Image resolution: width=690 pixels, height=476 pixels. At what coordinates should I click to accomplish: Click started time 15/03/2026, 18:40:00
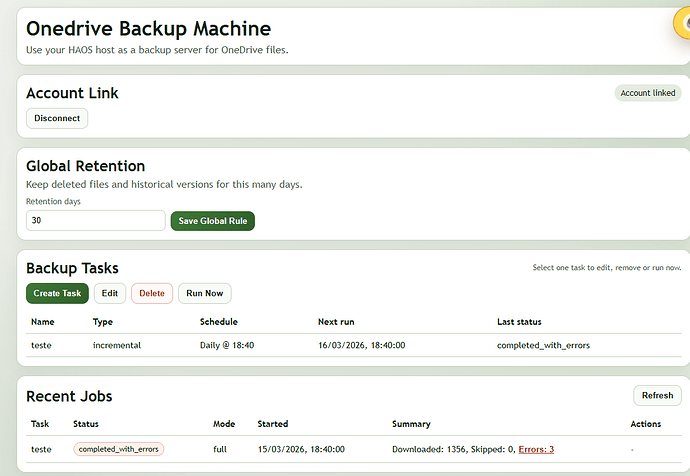(x=301, y=449)
